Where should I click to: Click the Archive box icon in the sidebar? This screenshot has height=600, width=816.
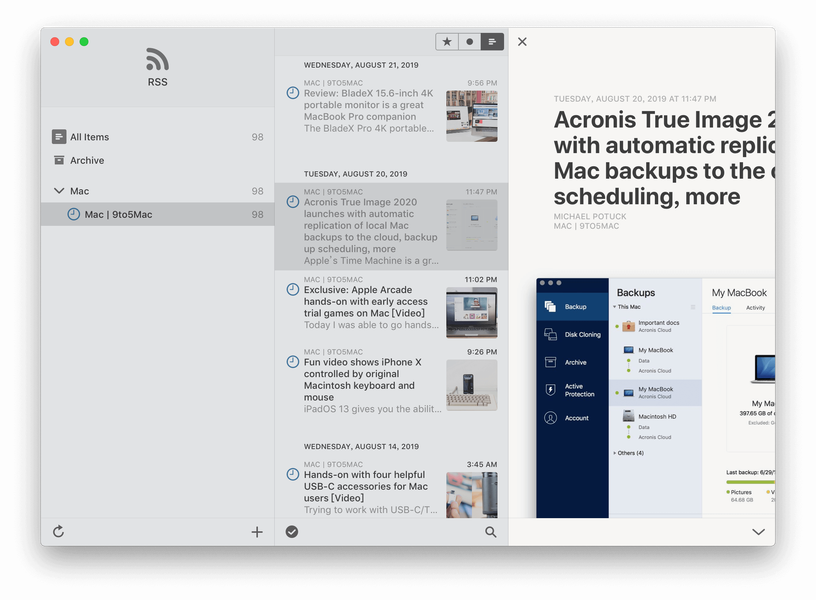(59, 160)
